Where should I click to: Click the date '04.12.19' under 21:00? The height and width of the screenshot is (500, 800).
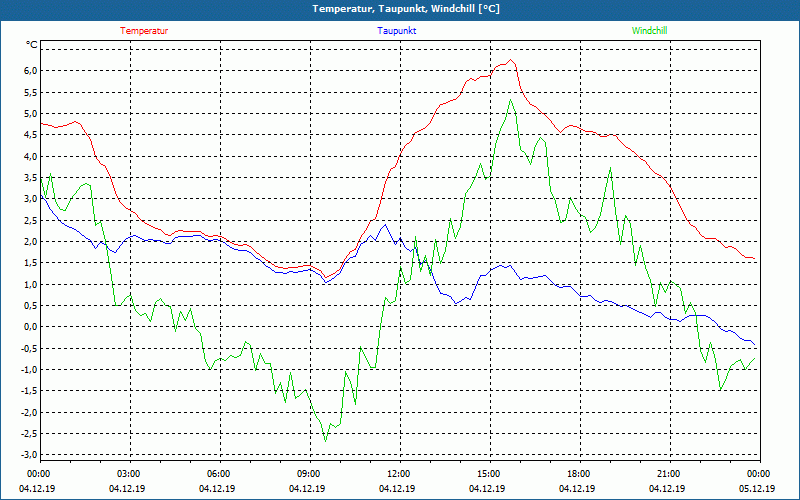[x=667, y=489]
